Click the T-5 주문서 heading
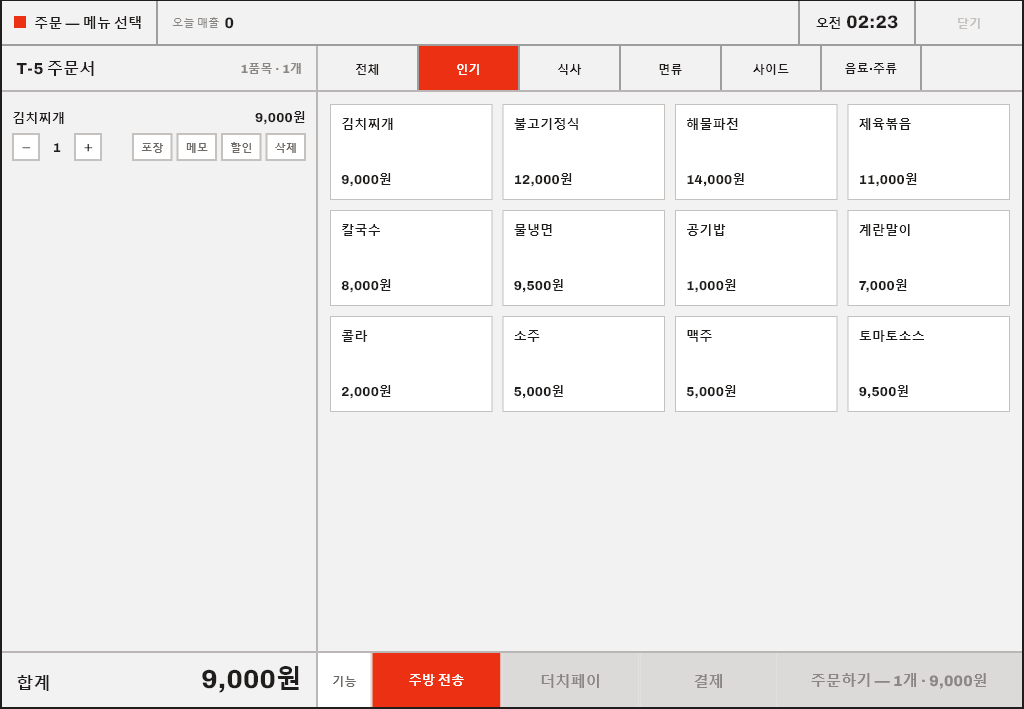 click(56, 69)
